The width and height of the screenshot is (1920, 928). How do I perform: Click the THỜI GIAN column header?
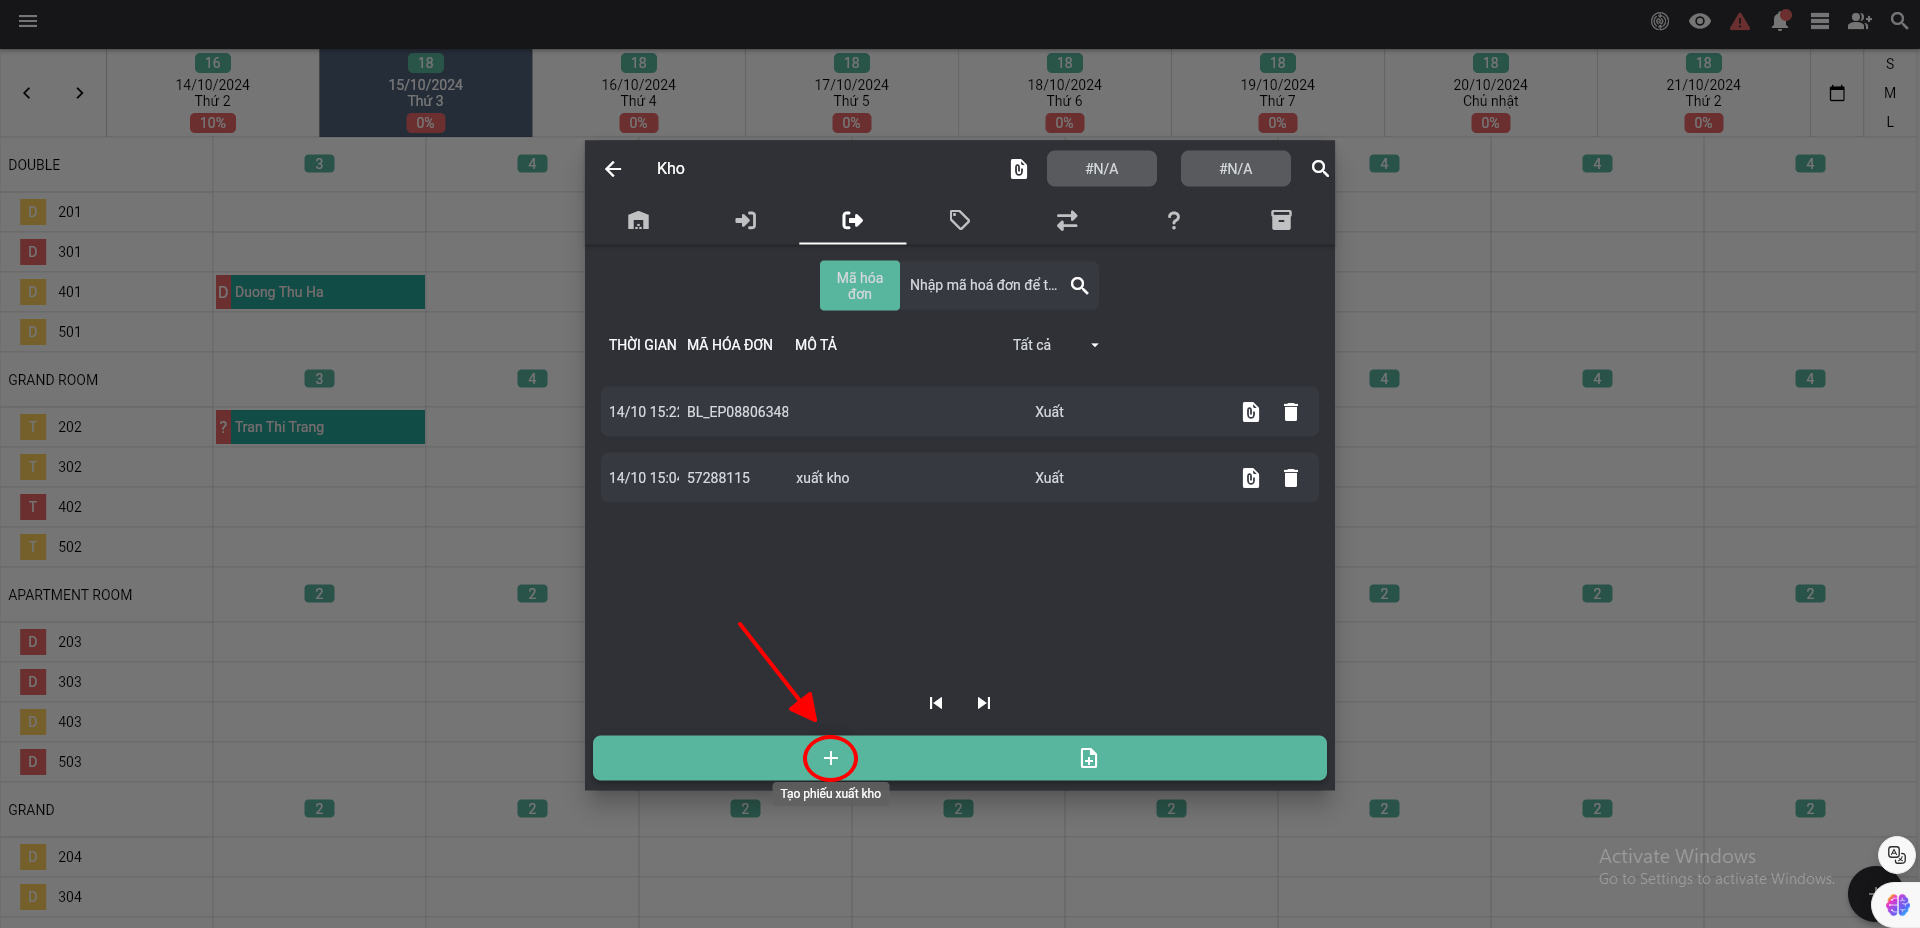click(x=642, y=345)
